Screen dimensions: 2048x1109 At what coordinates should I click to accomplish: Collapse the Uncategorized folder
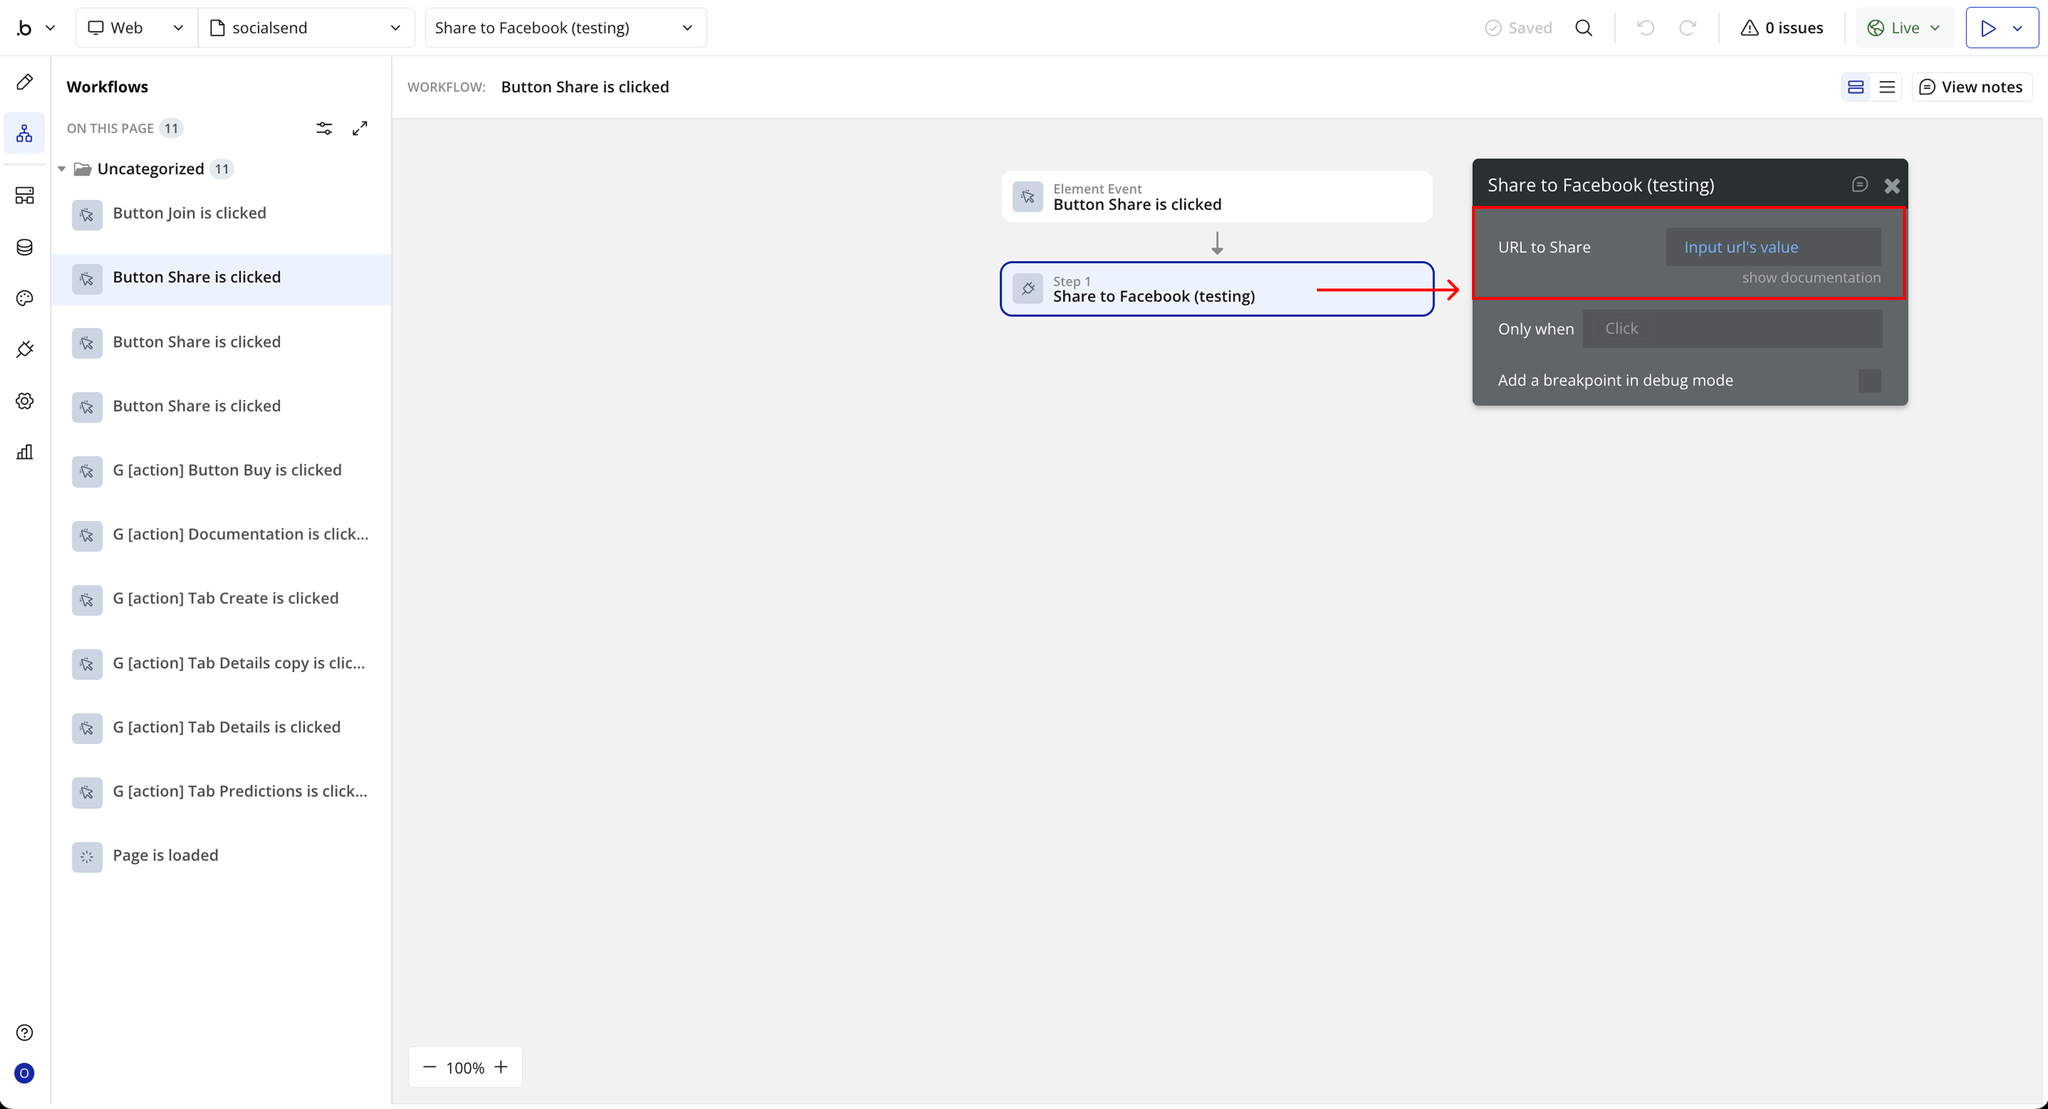[x=62, y=169]
